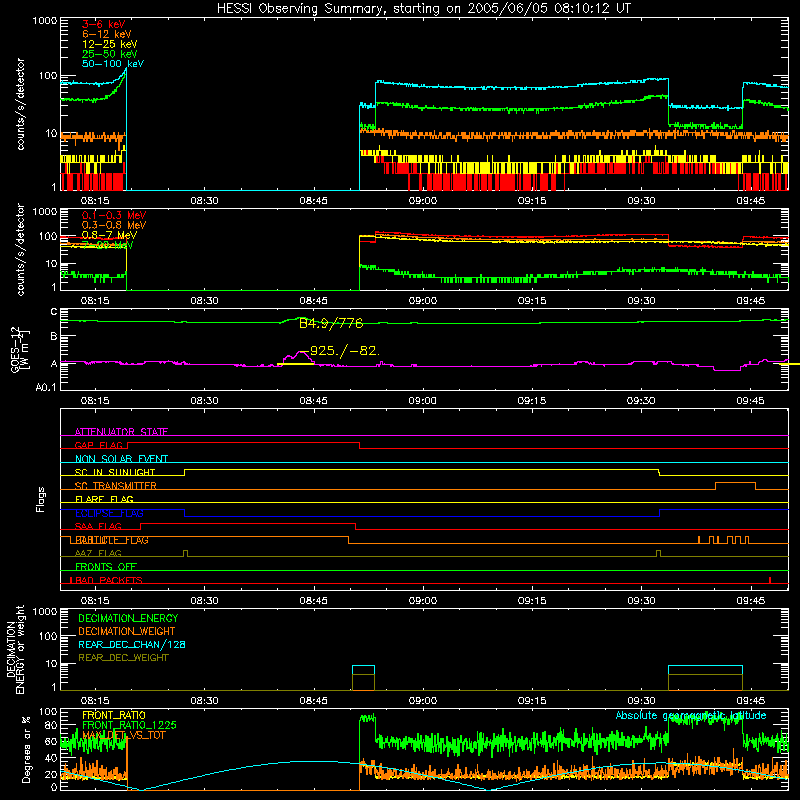Click the MAX_DET_VS_TOT legend label
This screenshot has width=800, height=800.
click(124, 735)
